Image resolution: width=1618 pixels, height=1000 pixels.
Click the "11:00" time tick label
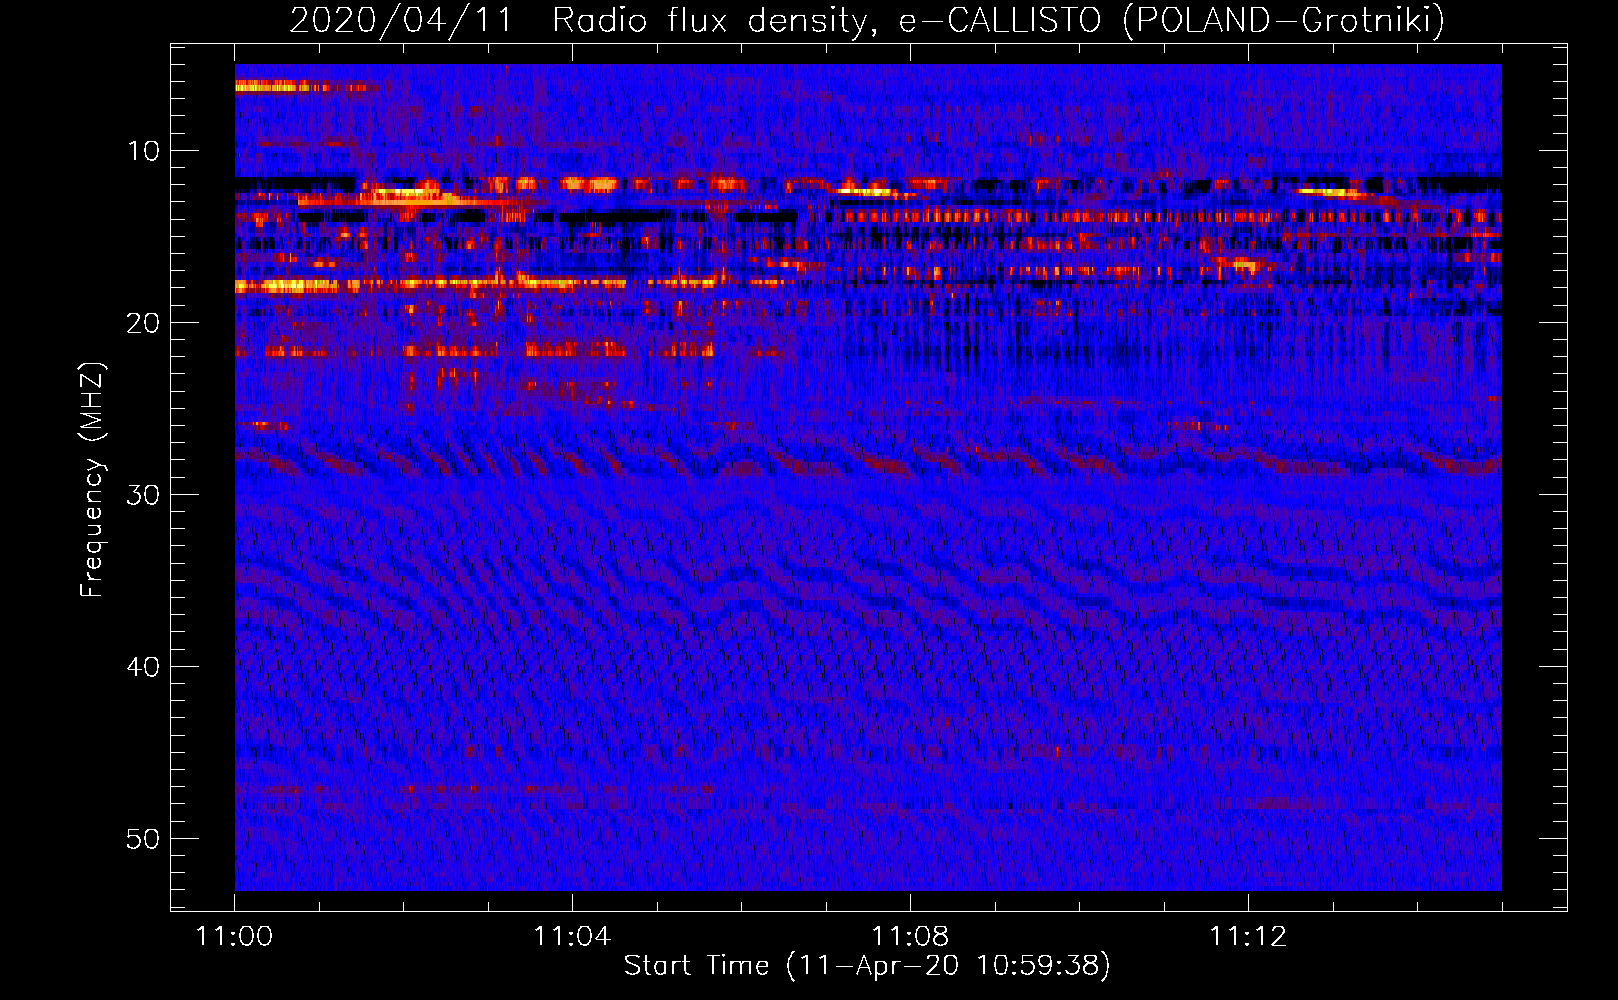tap(234, 937)
